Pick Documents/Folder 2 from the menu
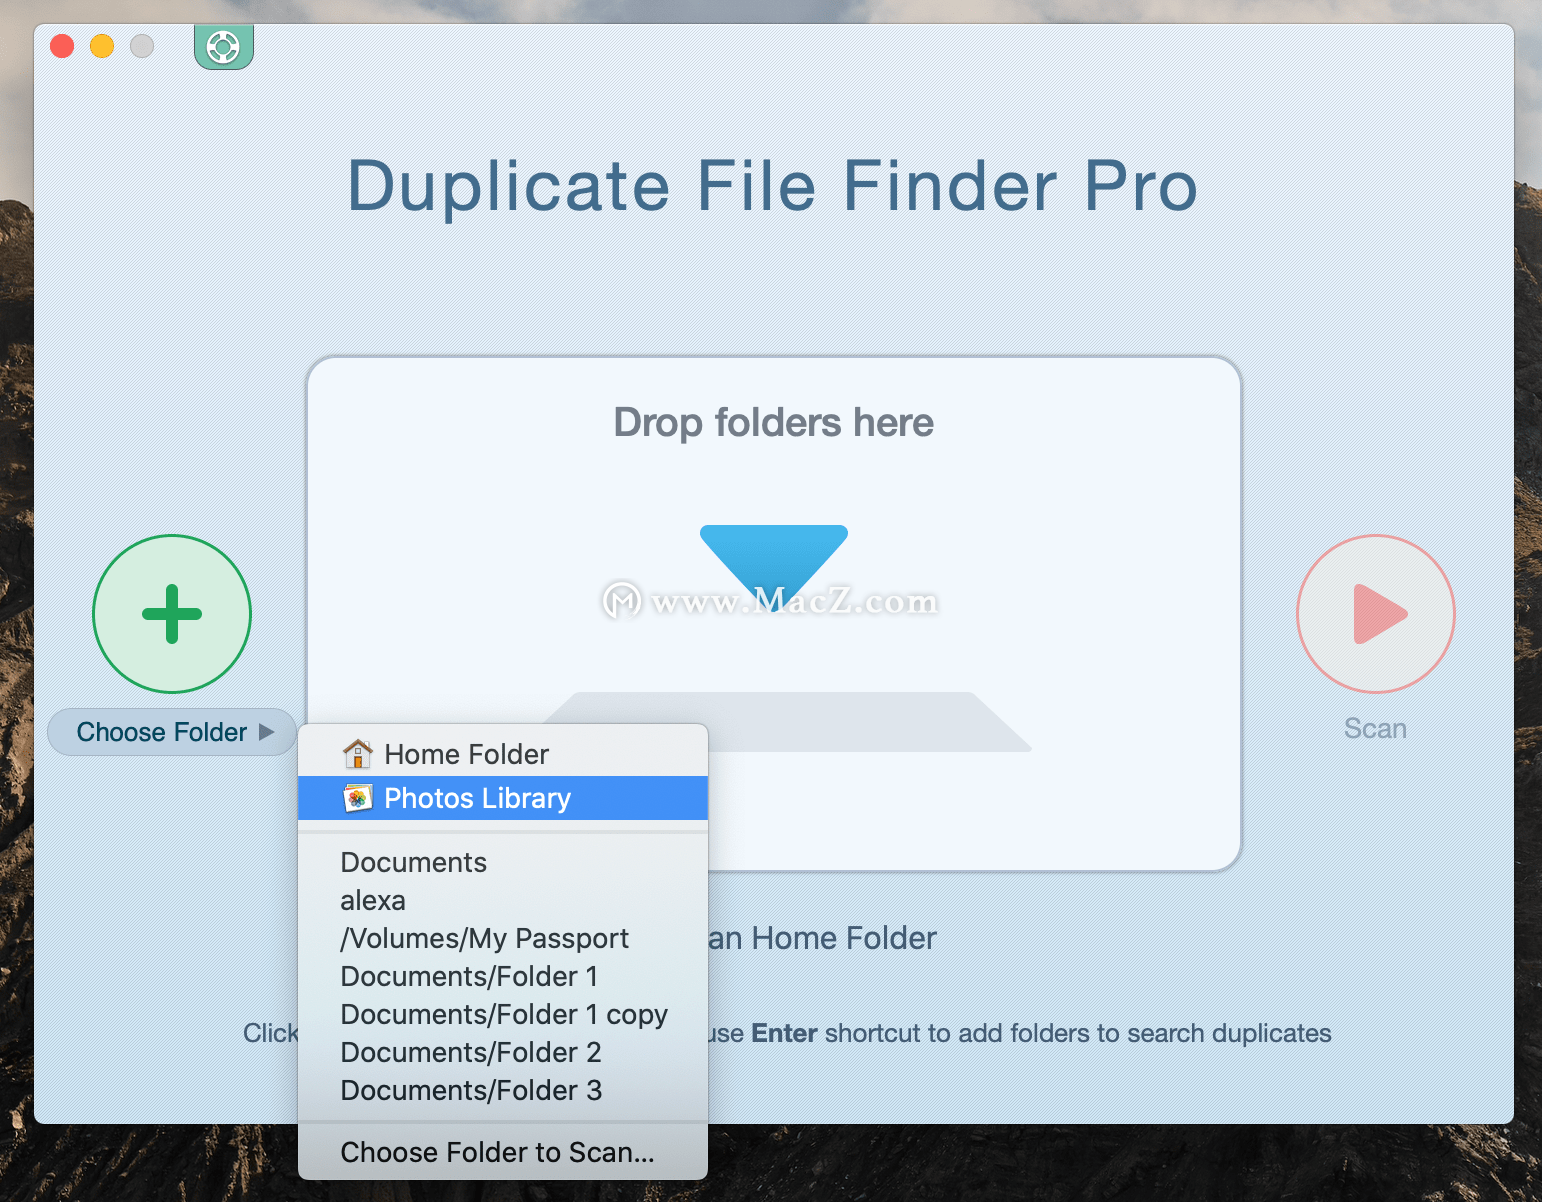The width and height of the screenshot is (1542, 1202). tap(503, 1052)
